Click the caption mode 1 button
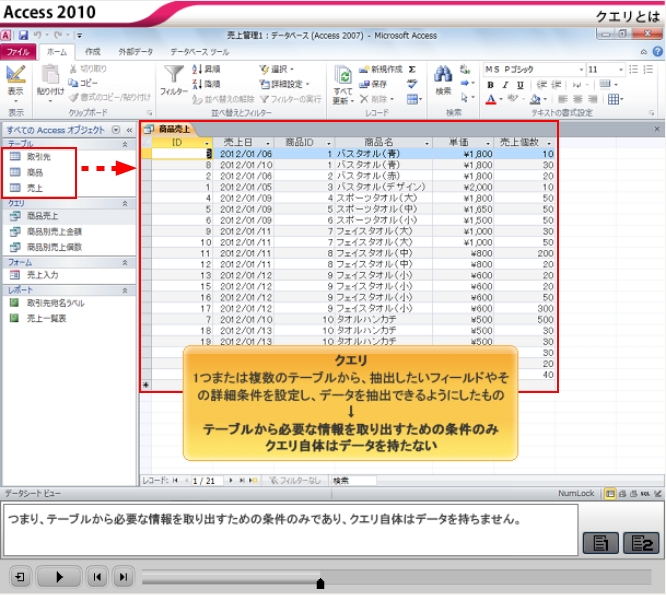 coord(601,543)
